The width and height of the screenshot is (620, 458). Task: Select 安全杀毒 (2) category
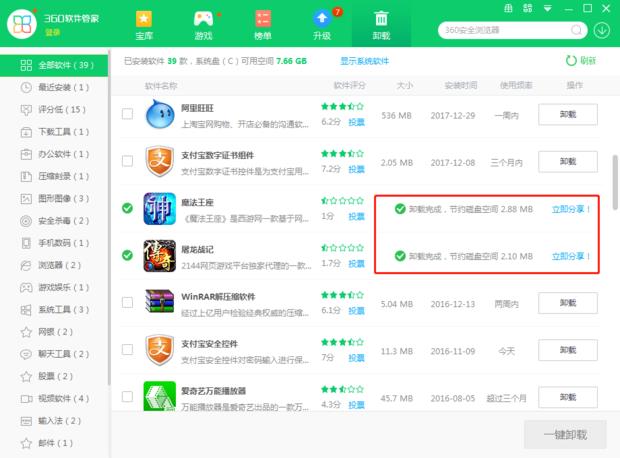click(54, 221)
